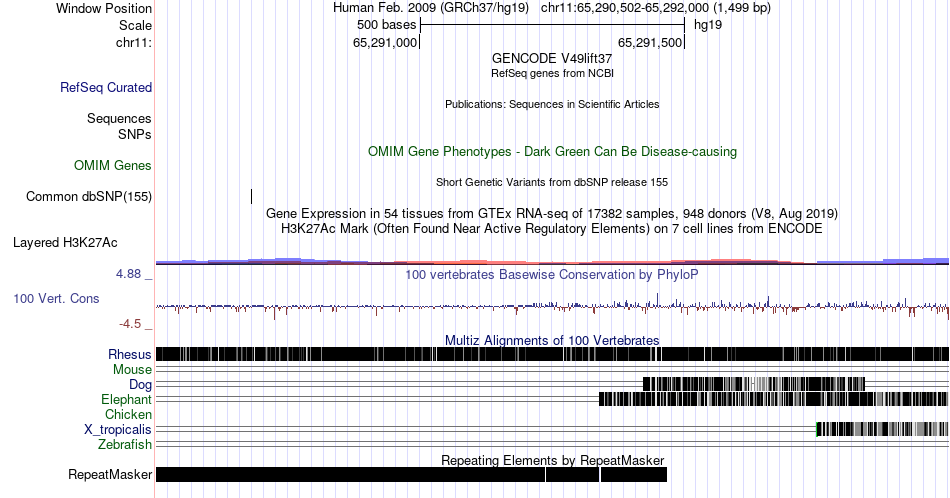Click the Zebrafish alignment row label
950x498 pixels.
pos(125,444)
